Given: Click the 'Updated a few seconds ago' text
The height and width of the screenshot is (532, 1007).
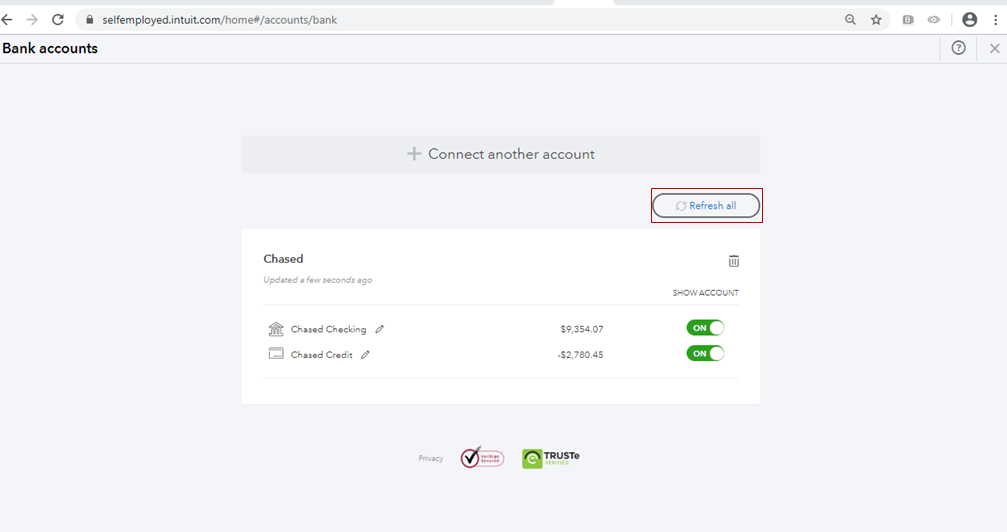Looking at the screenshot, I should click(x=318, y=280).
